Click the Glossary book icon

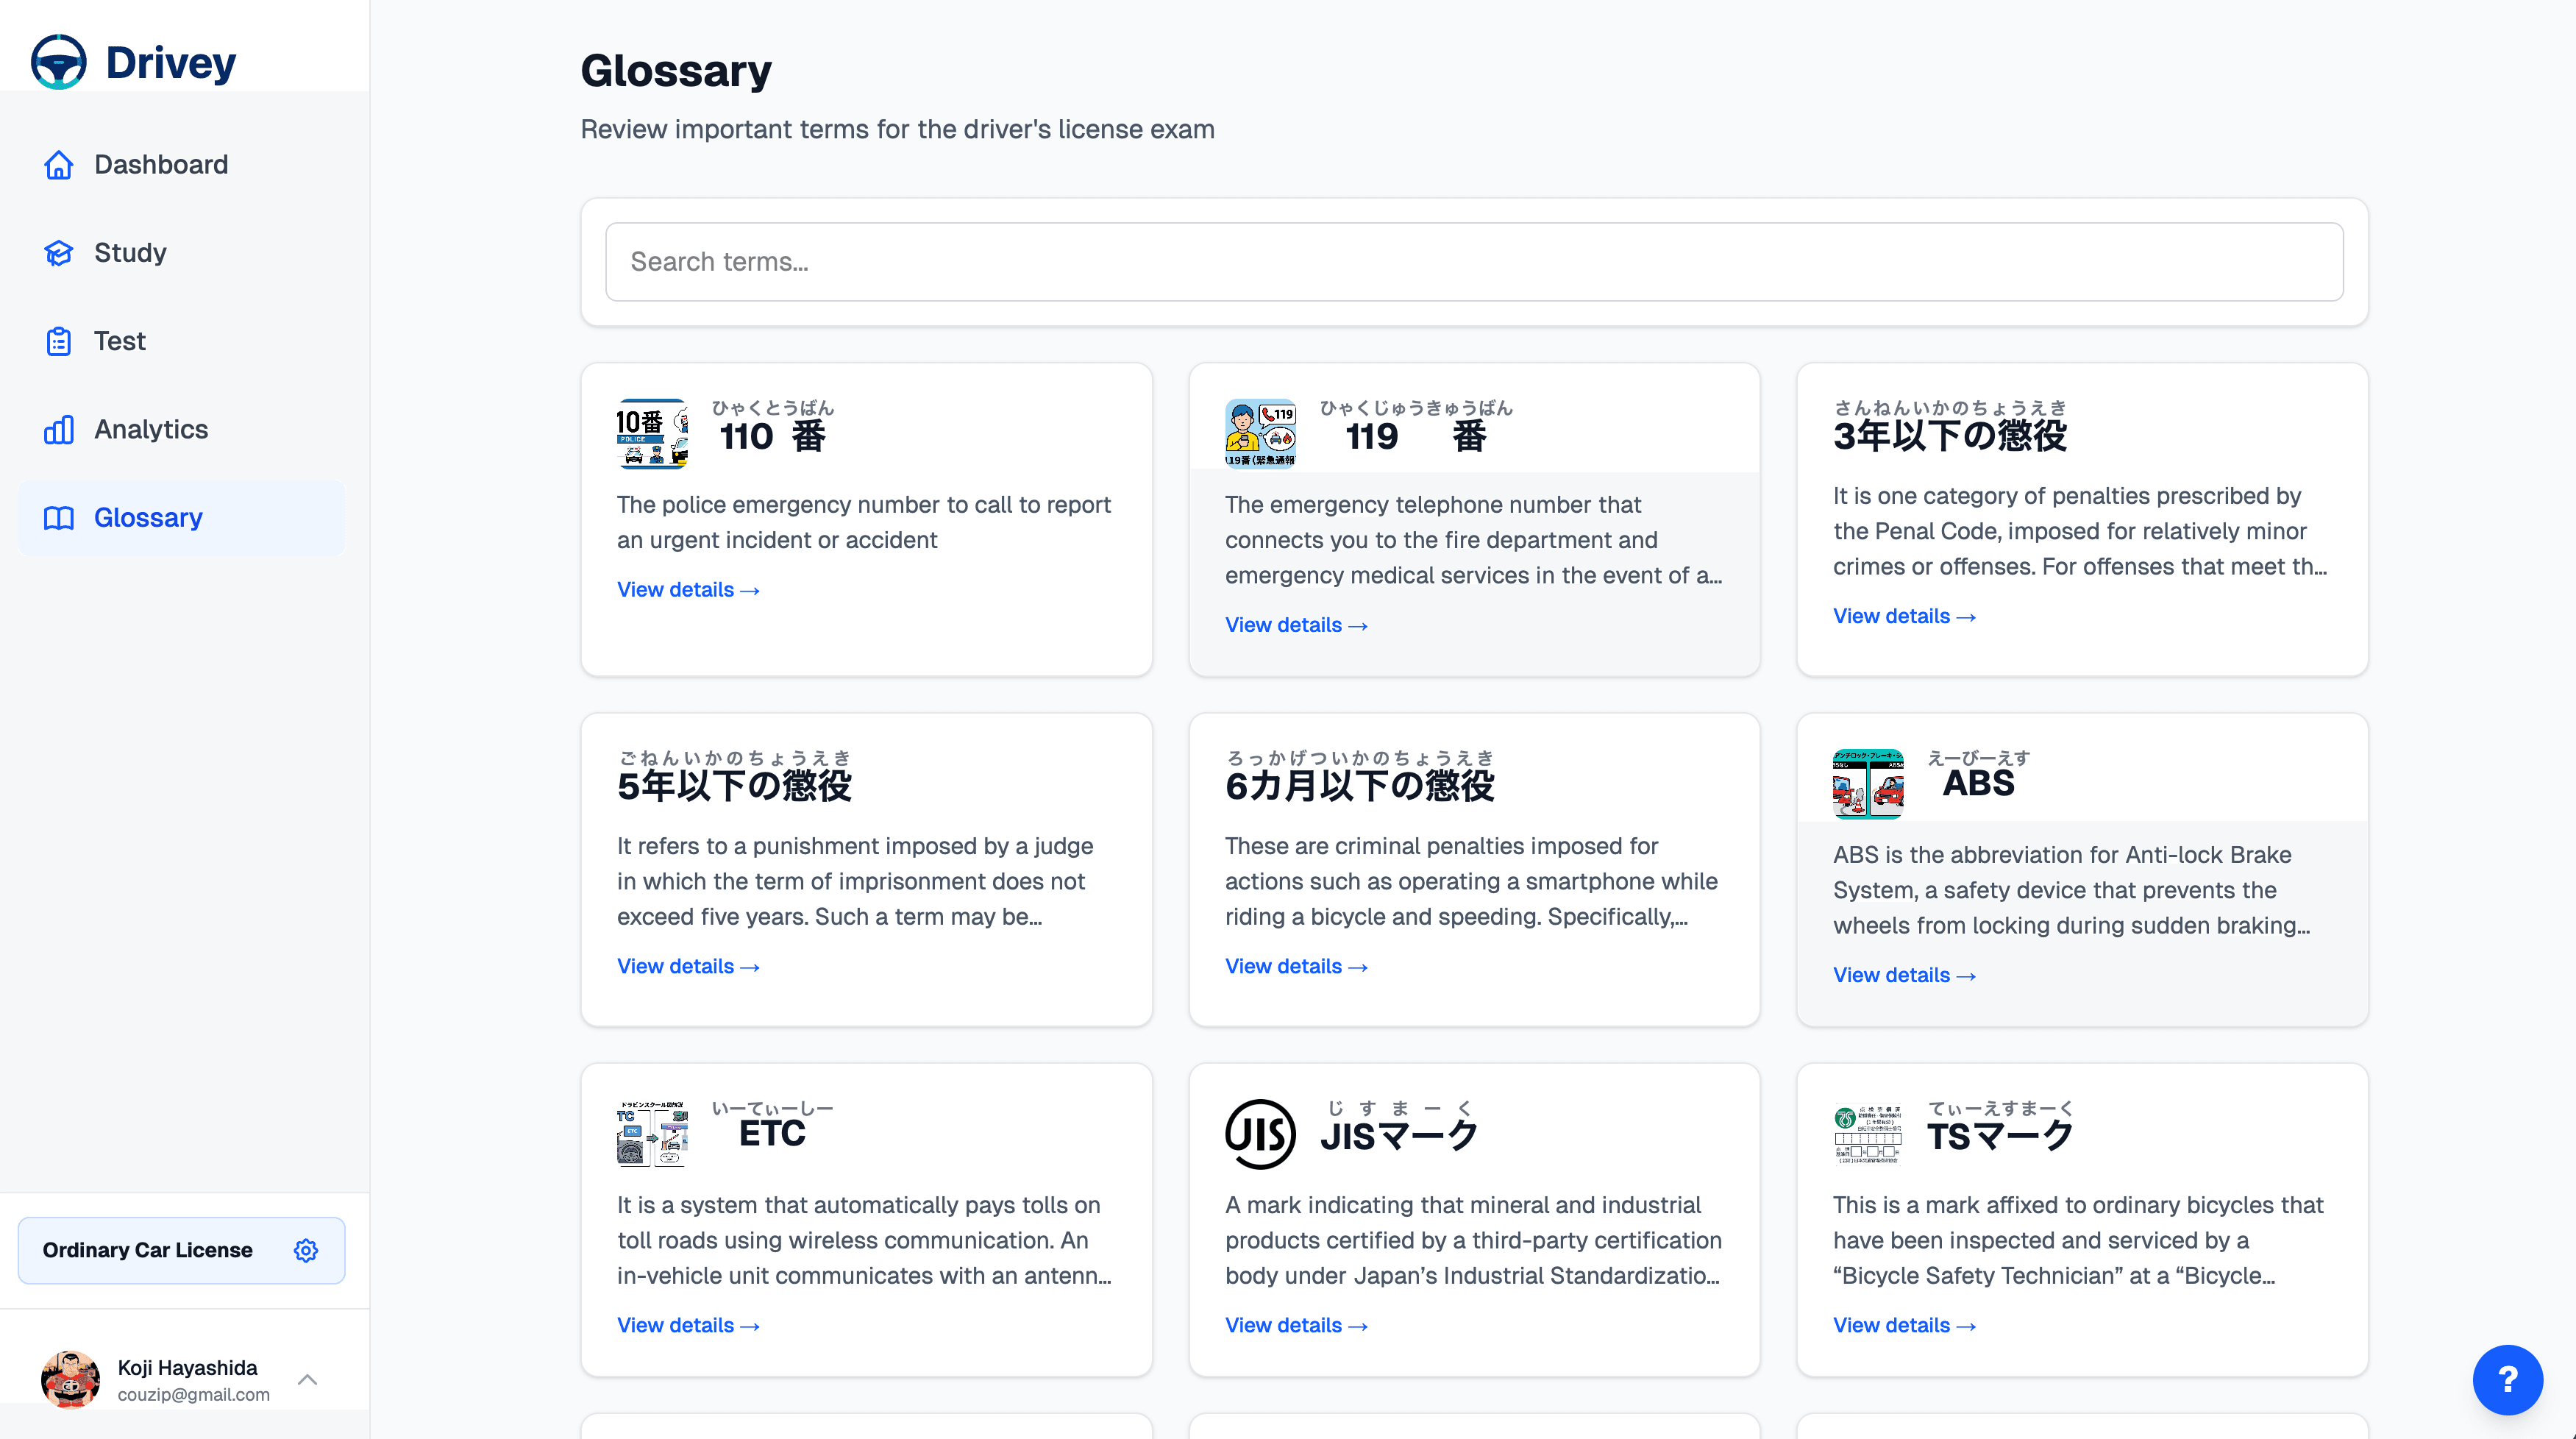pyautogui.click(x=58, y=518)
